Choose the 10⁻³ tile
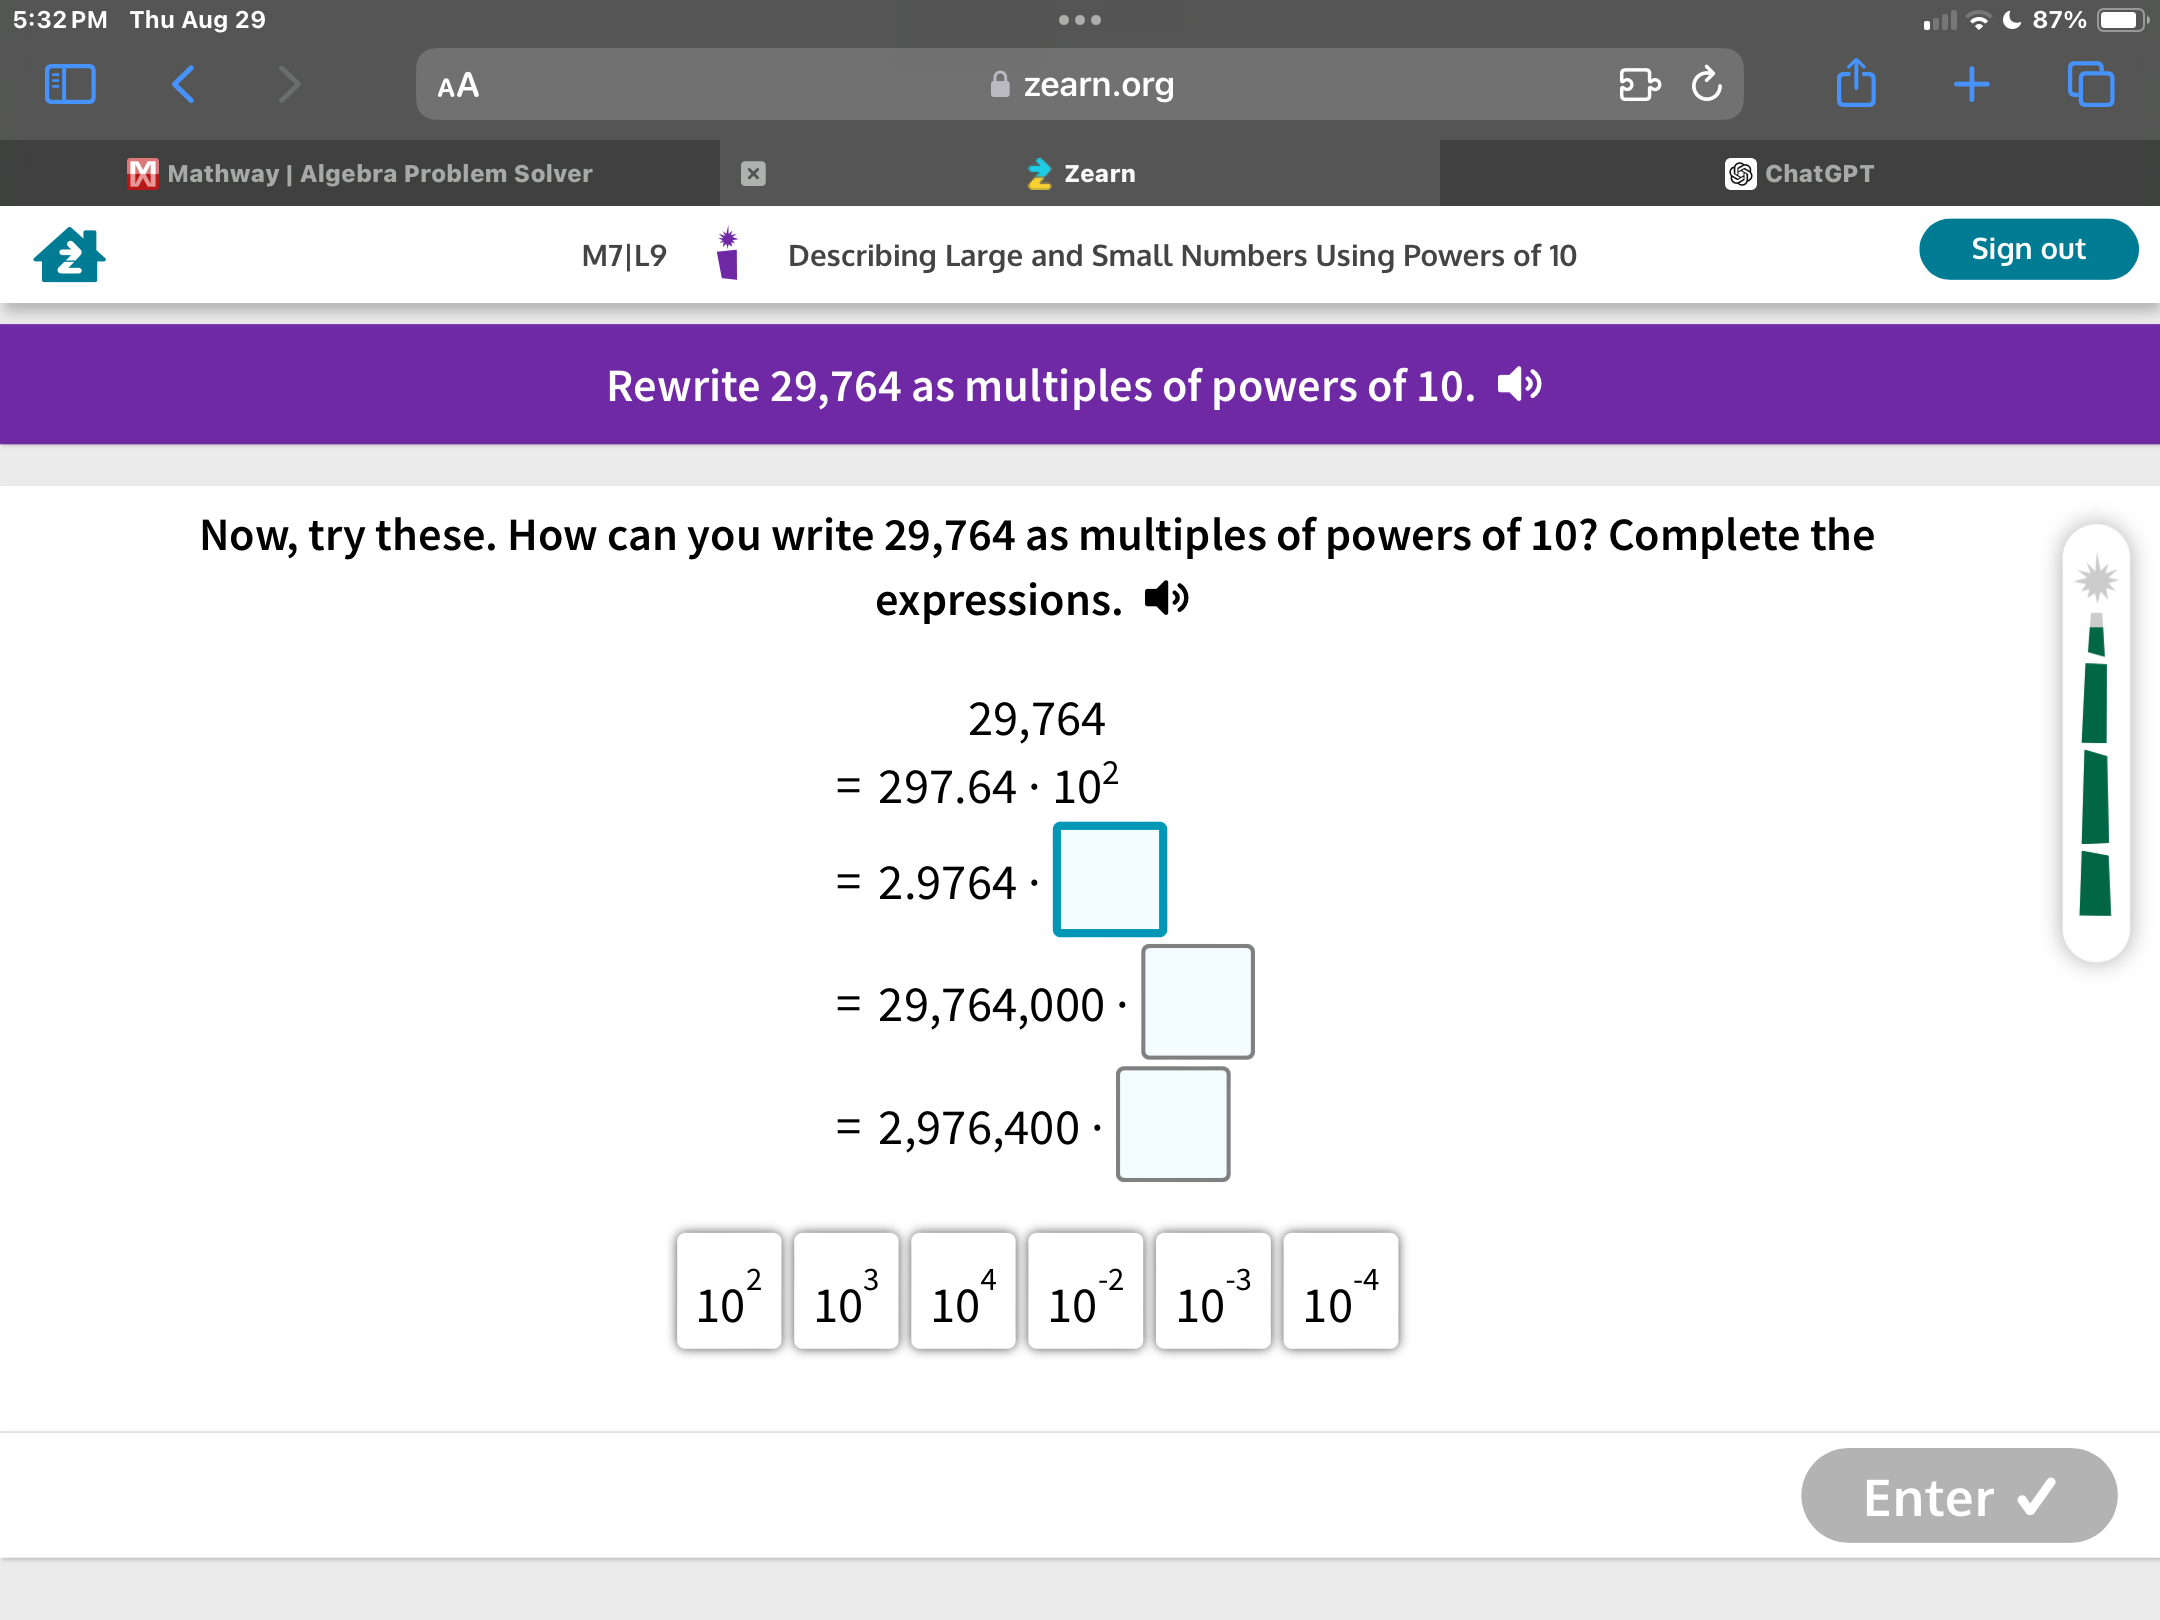 1213,1291
